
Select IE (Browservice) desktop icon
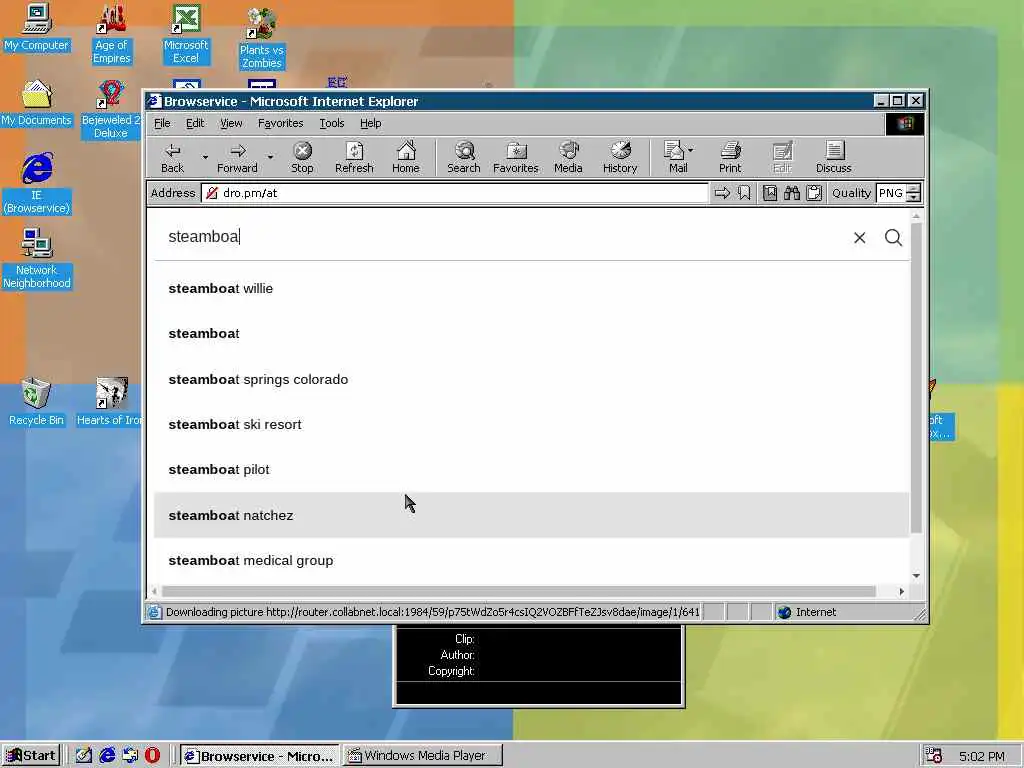(37, 184)
